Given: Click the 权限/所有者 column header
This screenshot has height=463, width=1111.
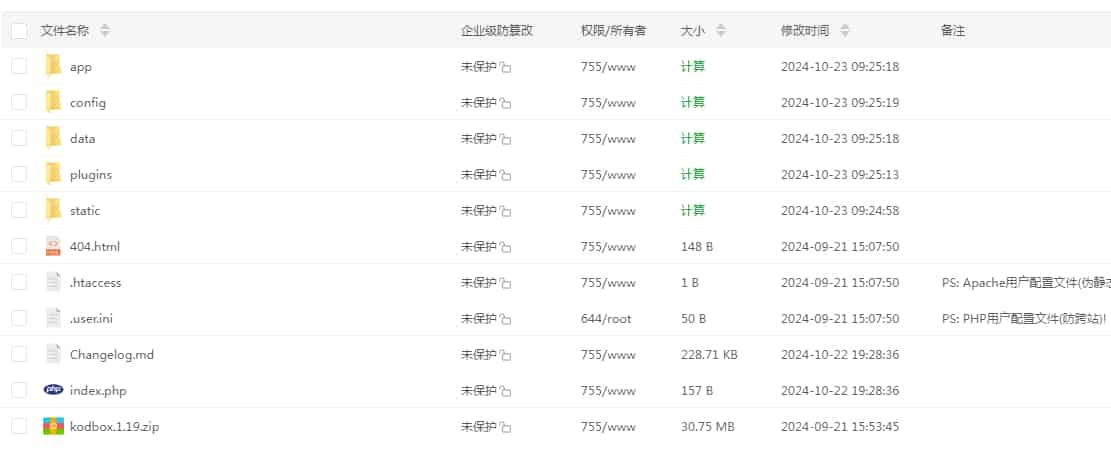Looking at the screenshot, I should 613,31.
